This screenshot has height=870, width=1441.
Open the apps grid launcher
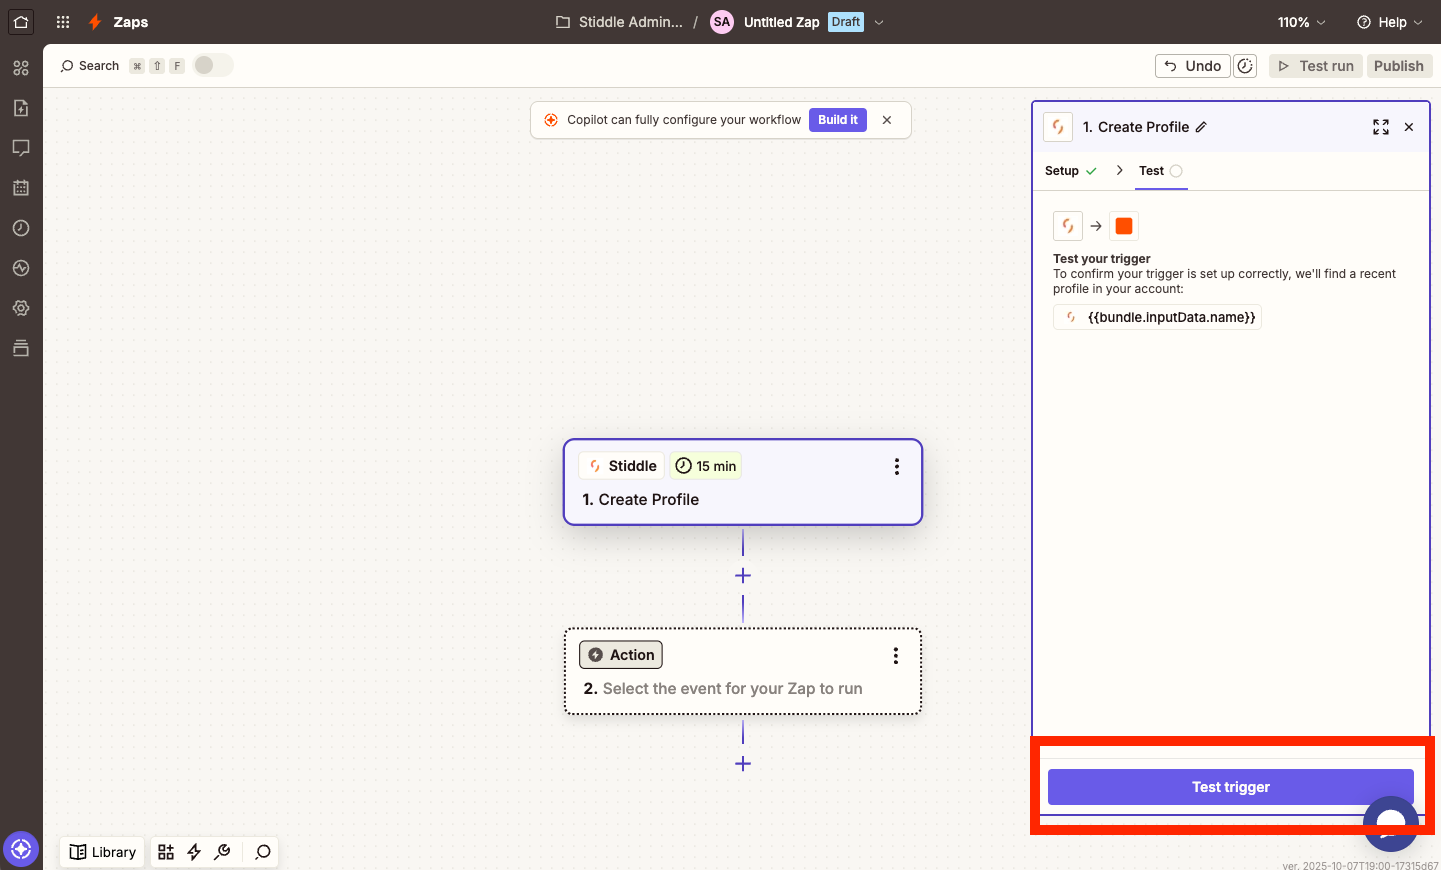pos(63,22)
